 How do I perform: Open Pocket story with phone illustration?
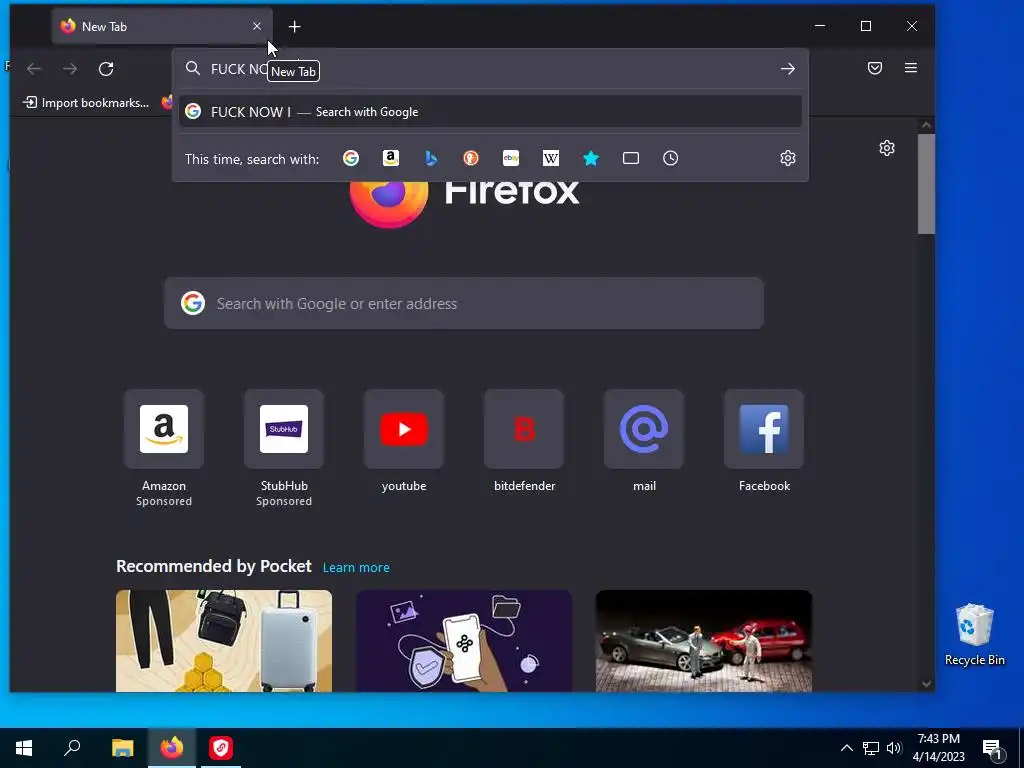464,641
